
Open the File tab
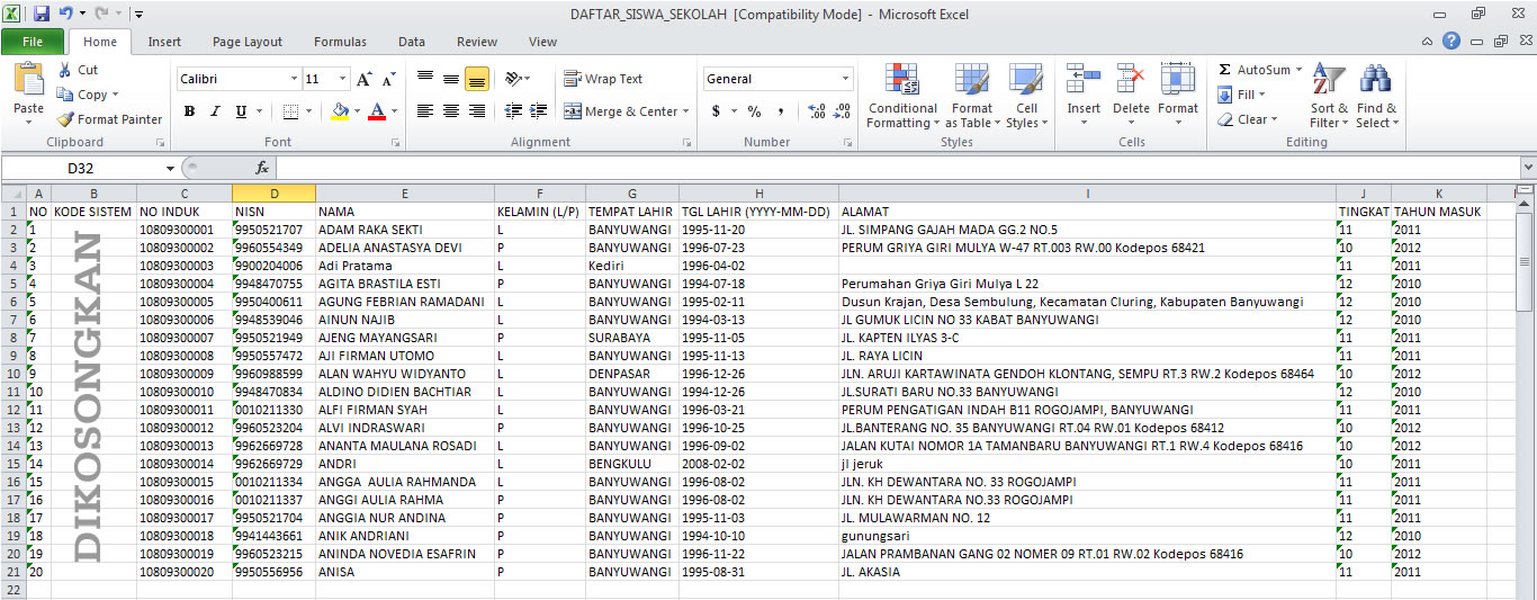[32, 42]
